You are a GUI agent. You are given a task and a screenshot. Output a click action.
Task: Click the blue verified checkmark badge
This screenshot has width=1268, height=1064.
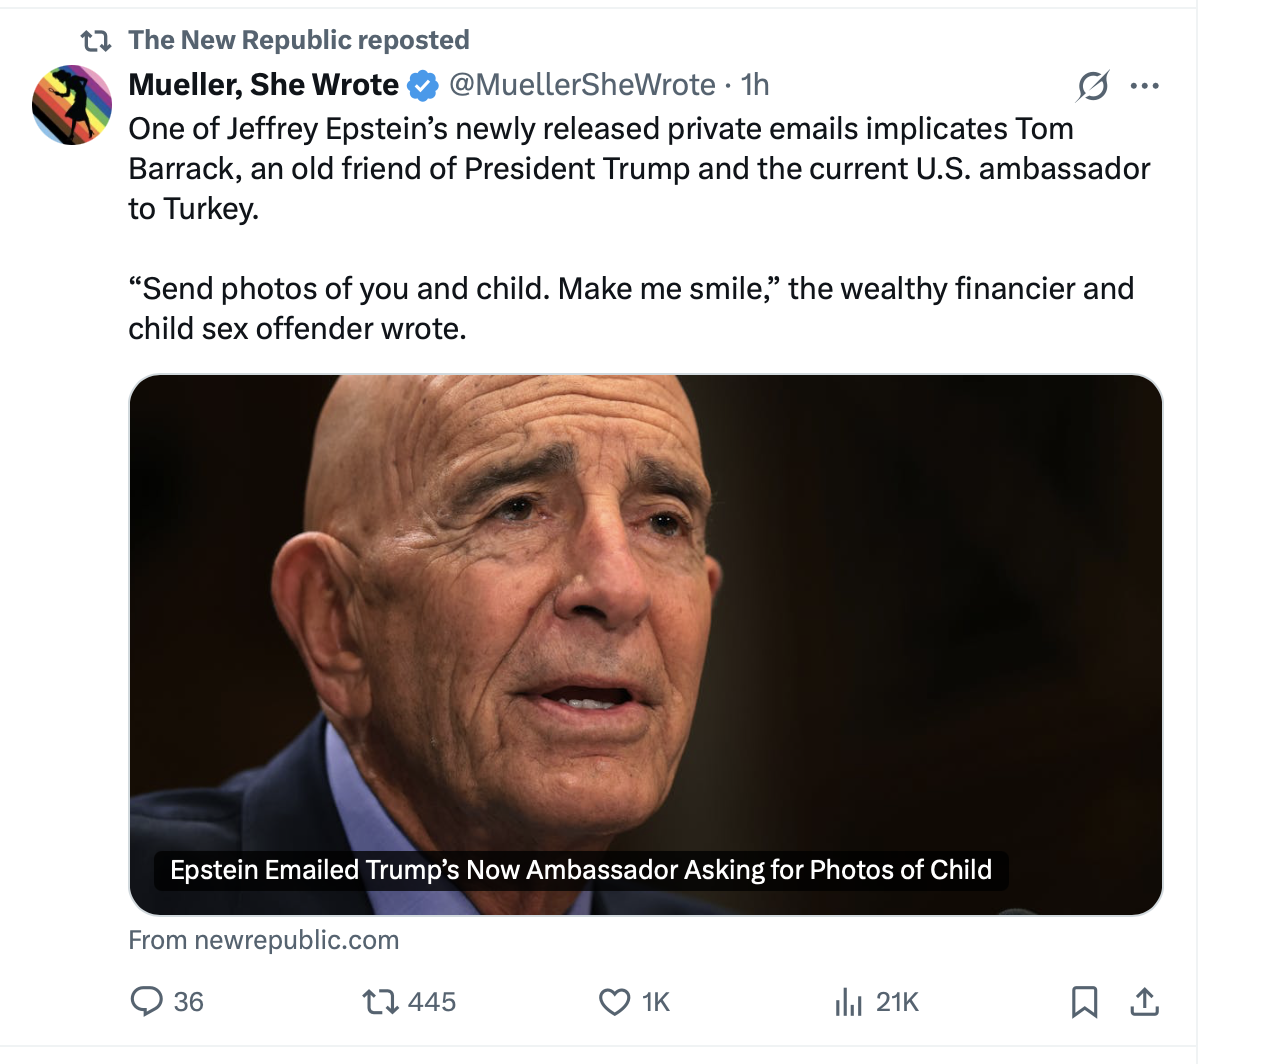pos(424,86)
